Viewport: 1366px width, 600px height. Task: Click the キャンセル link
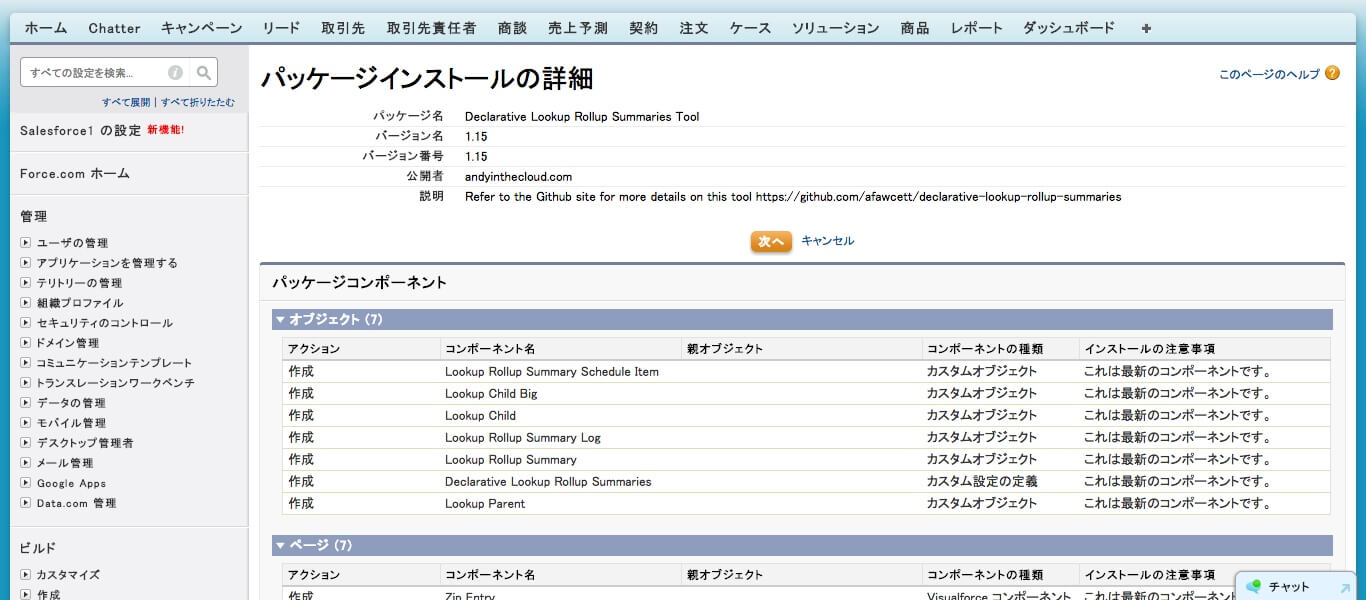pos(827,241)
